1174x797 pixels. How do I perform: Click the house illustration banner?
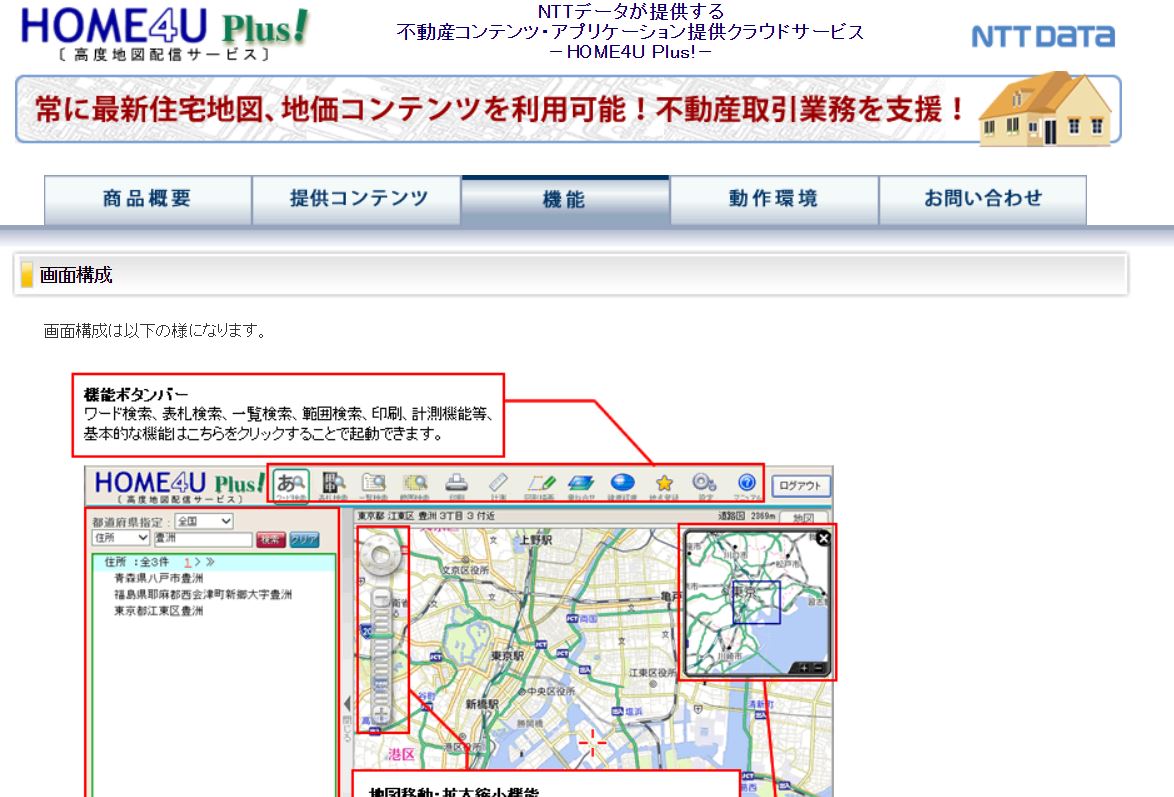[x=1045, y=109]
